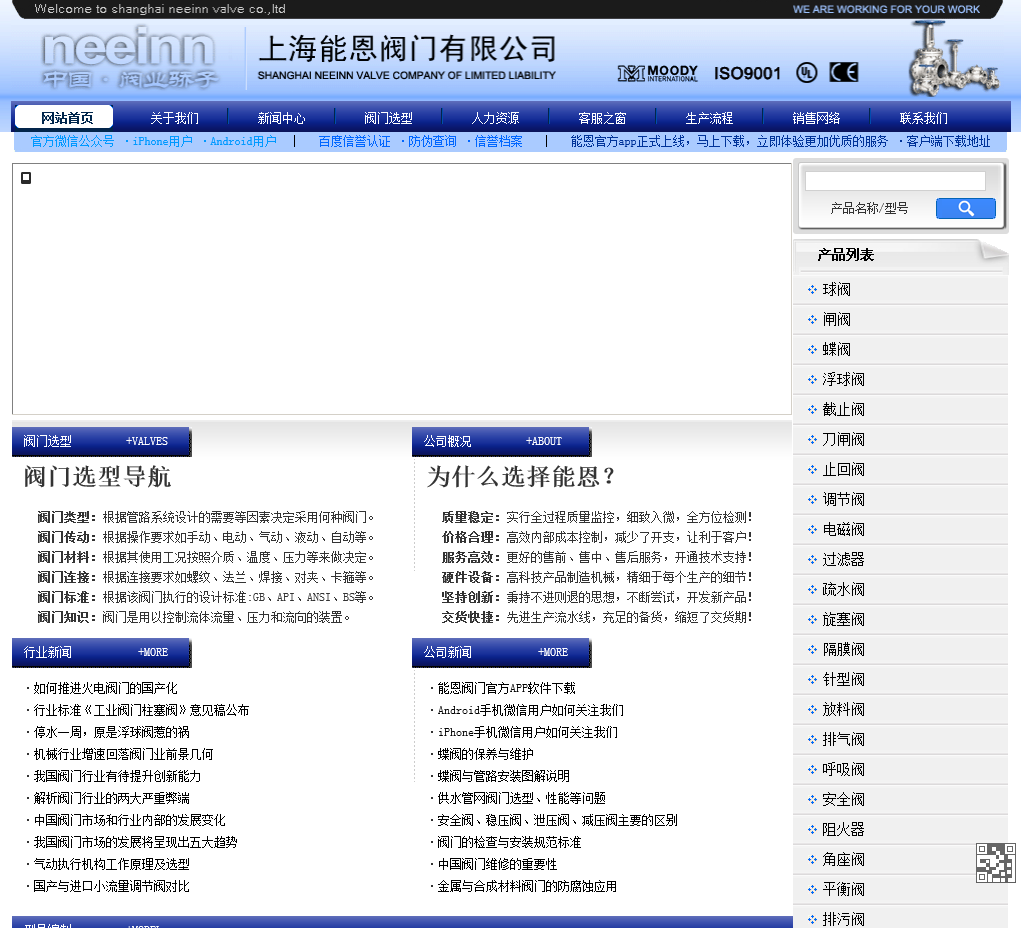The width and height of the screenshot is (1021, 928).
Task: Click the search magnifier button
Action: point(966,208)
